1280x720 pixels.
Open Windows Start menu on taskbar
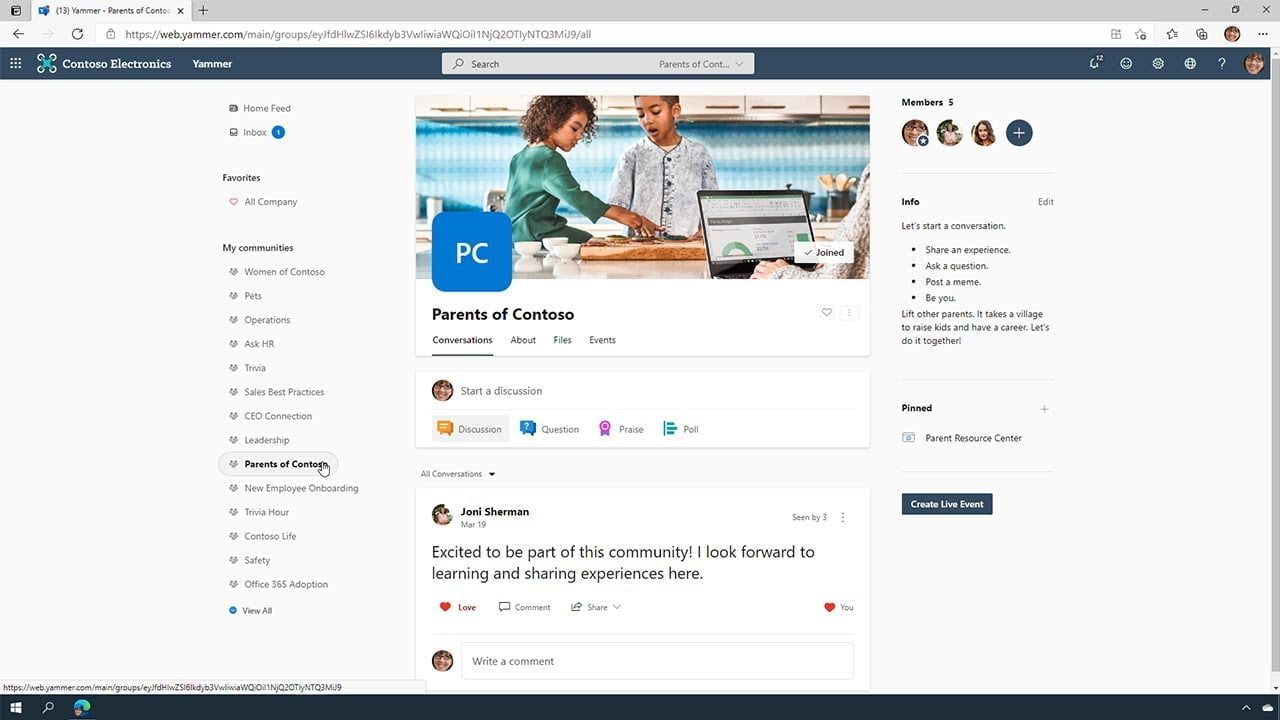(x=16, y=707)
